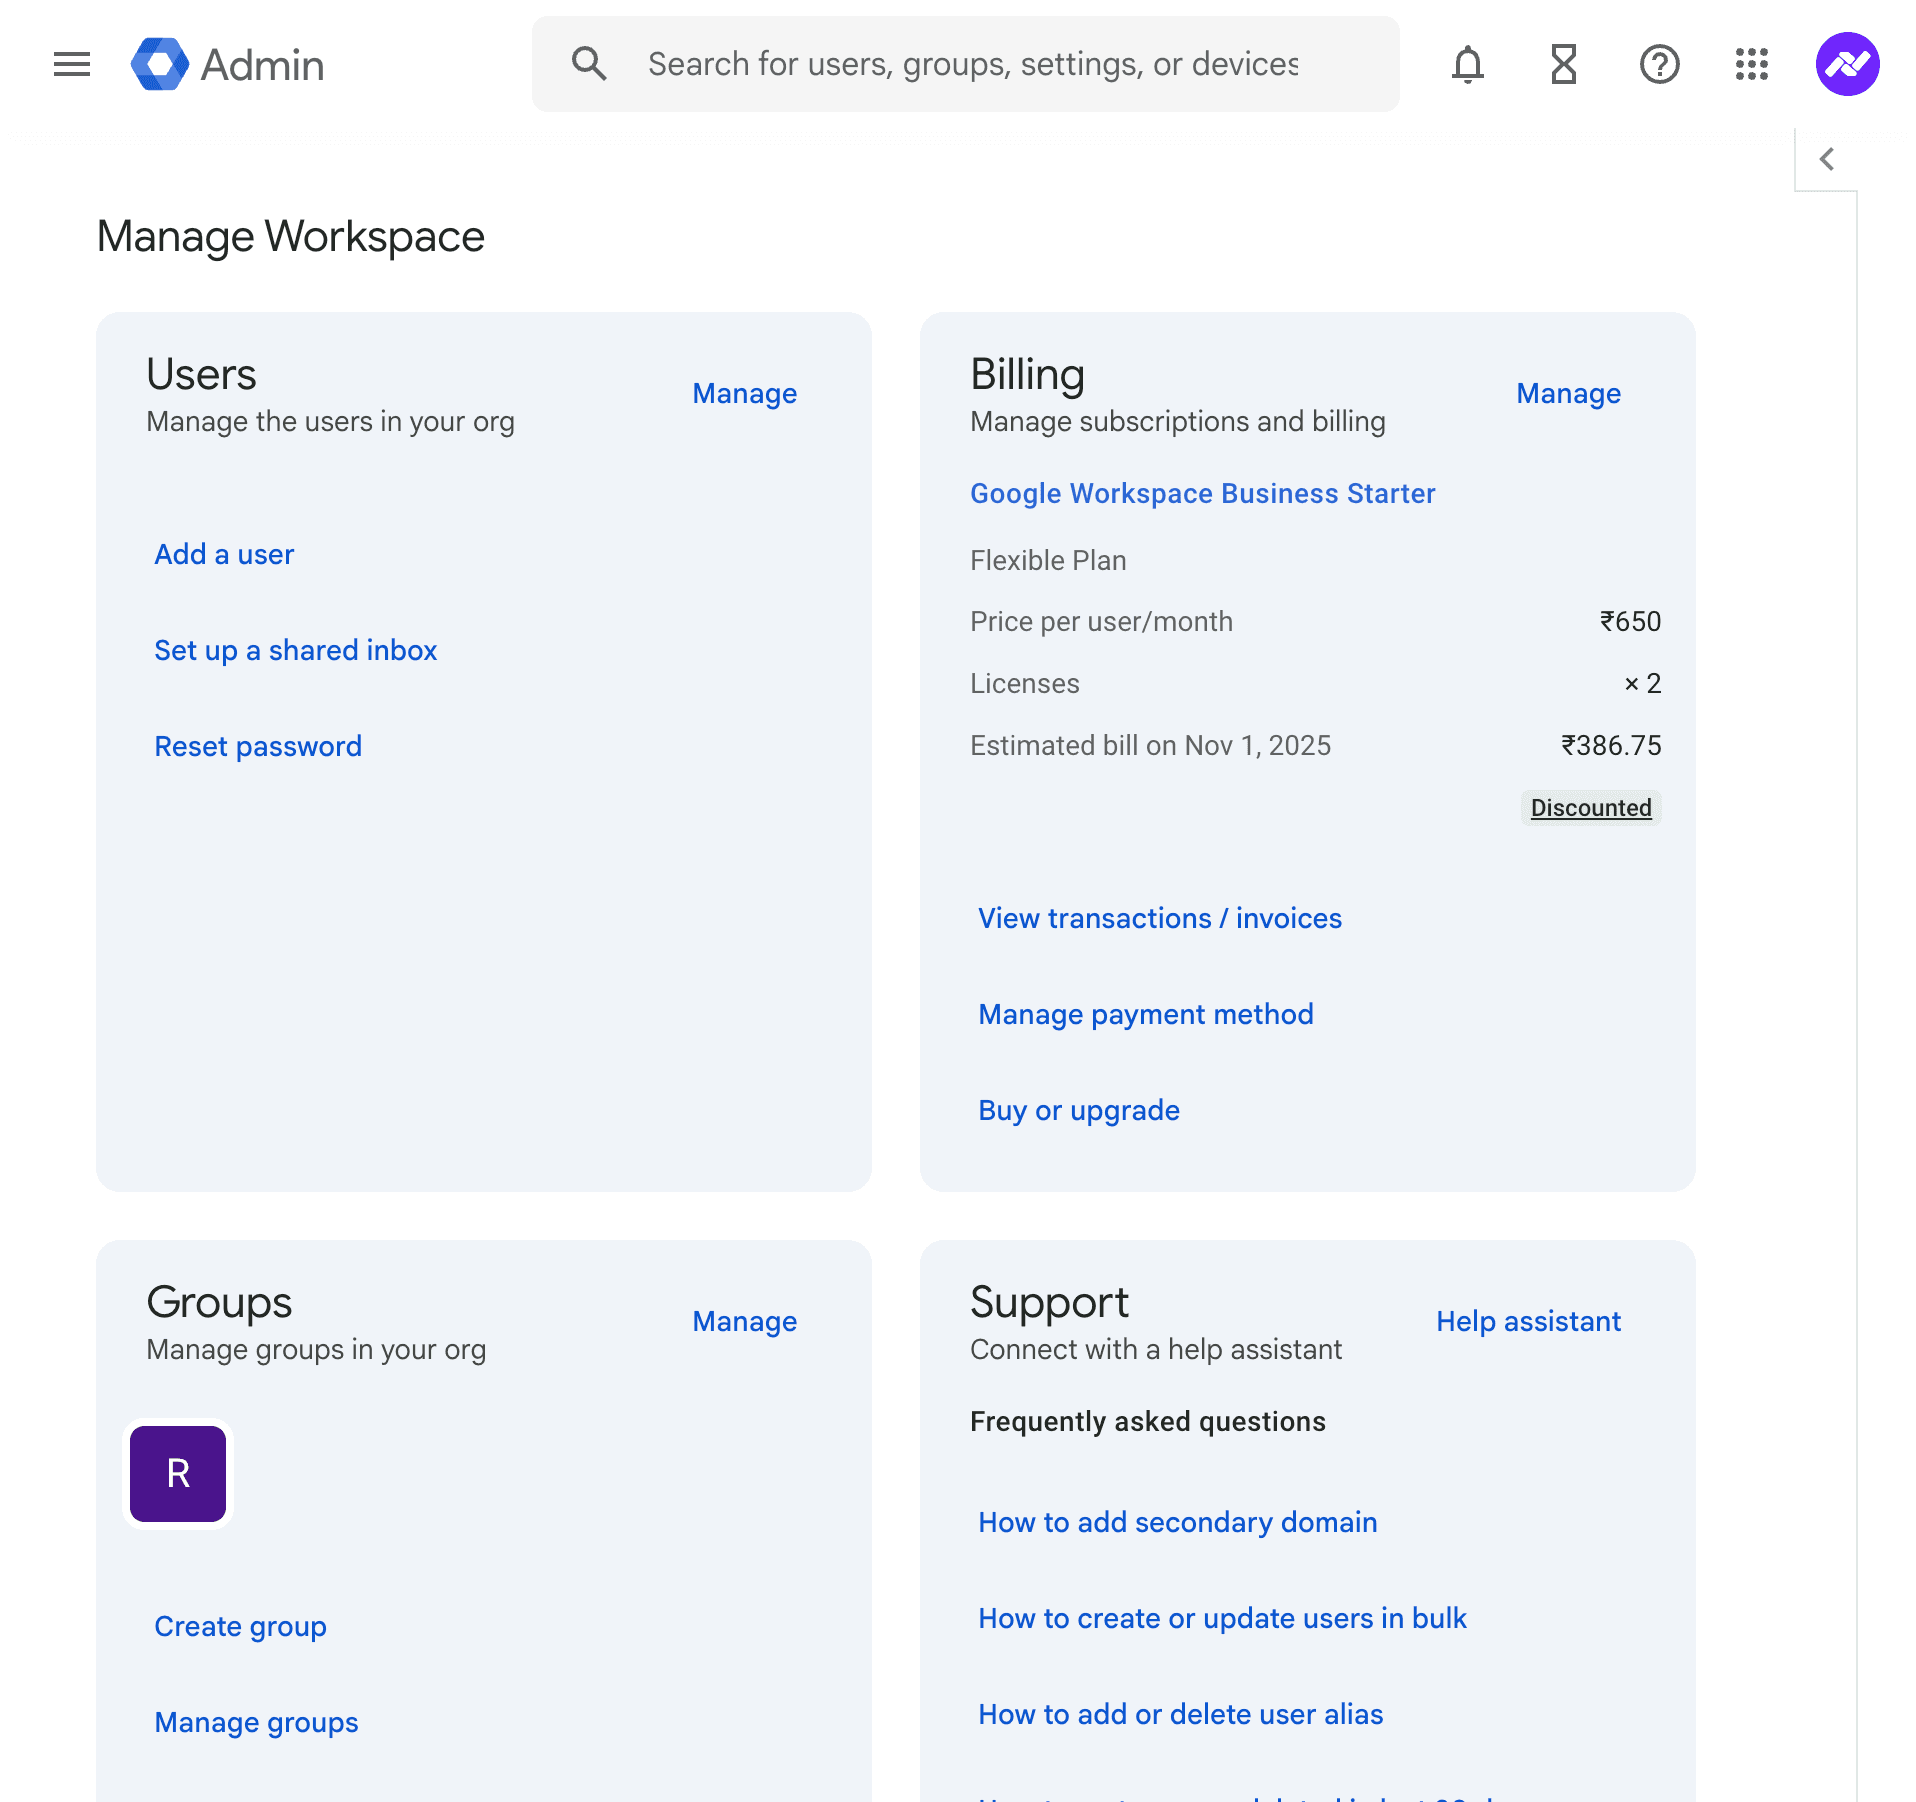Open the notifications bell
The height and width of the screenshot is (1802, 1916).
1468,65
